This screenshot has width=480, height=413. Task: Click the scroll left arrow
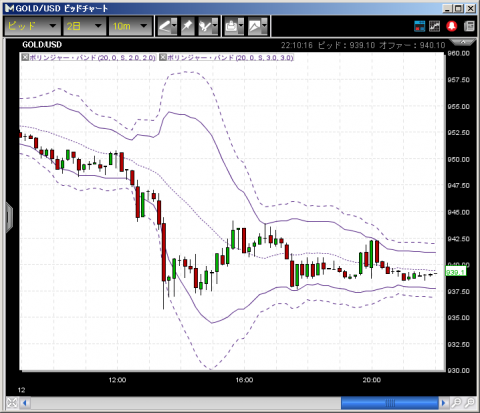25,403
